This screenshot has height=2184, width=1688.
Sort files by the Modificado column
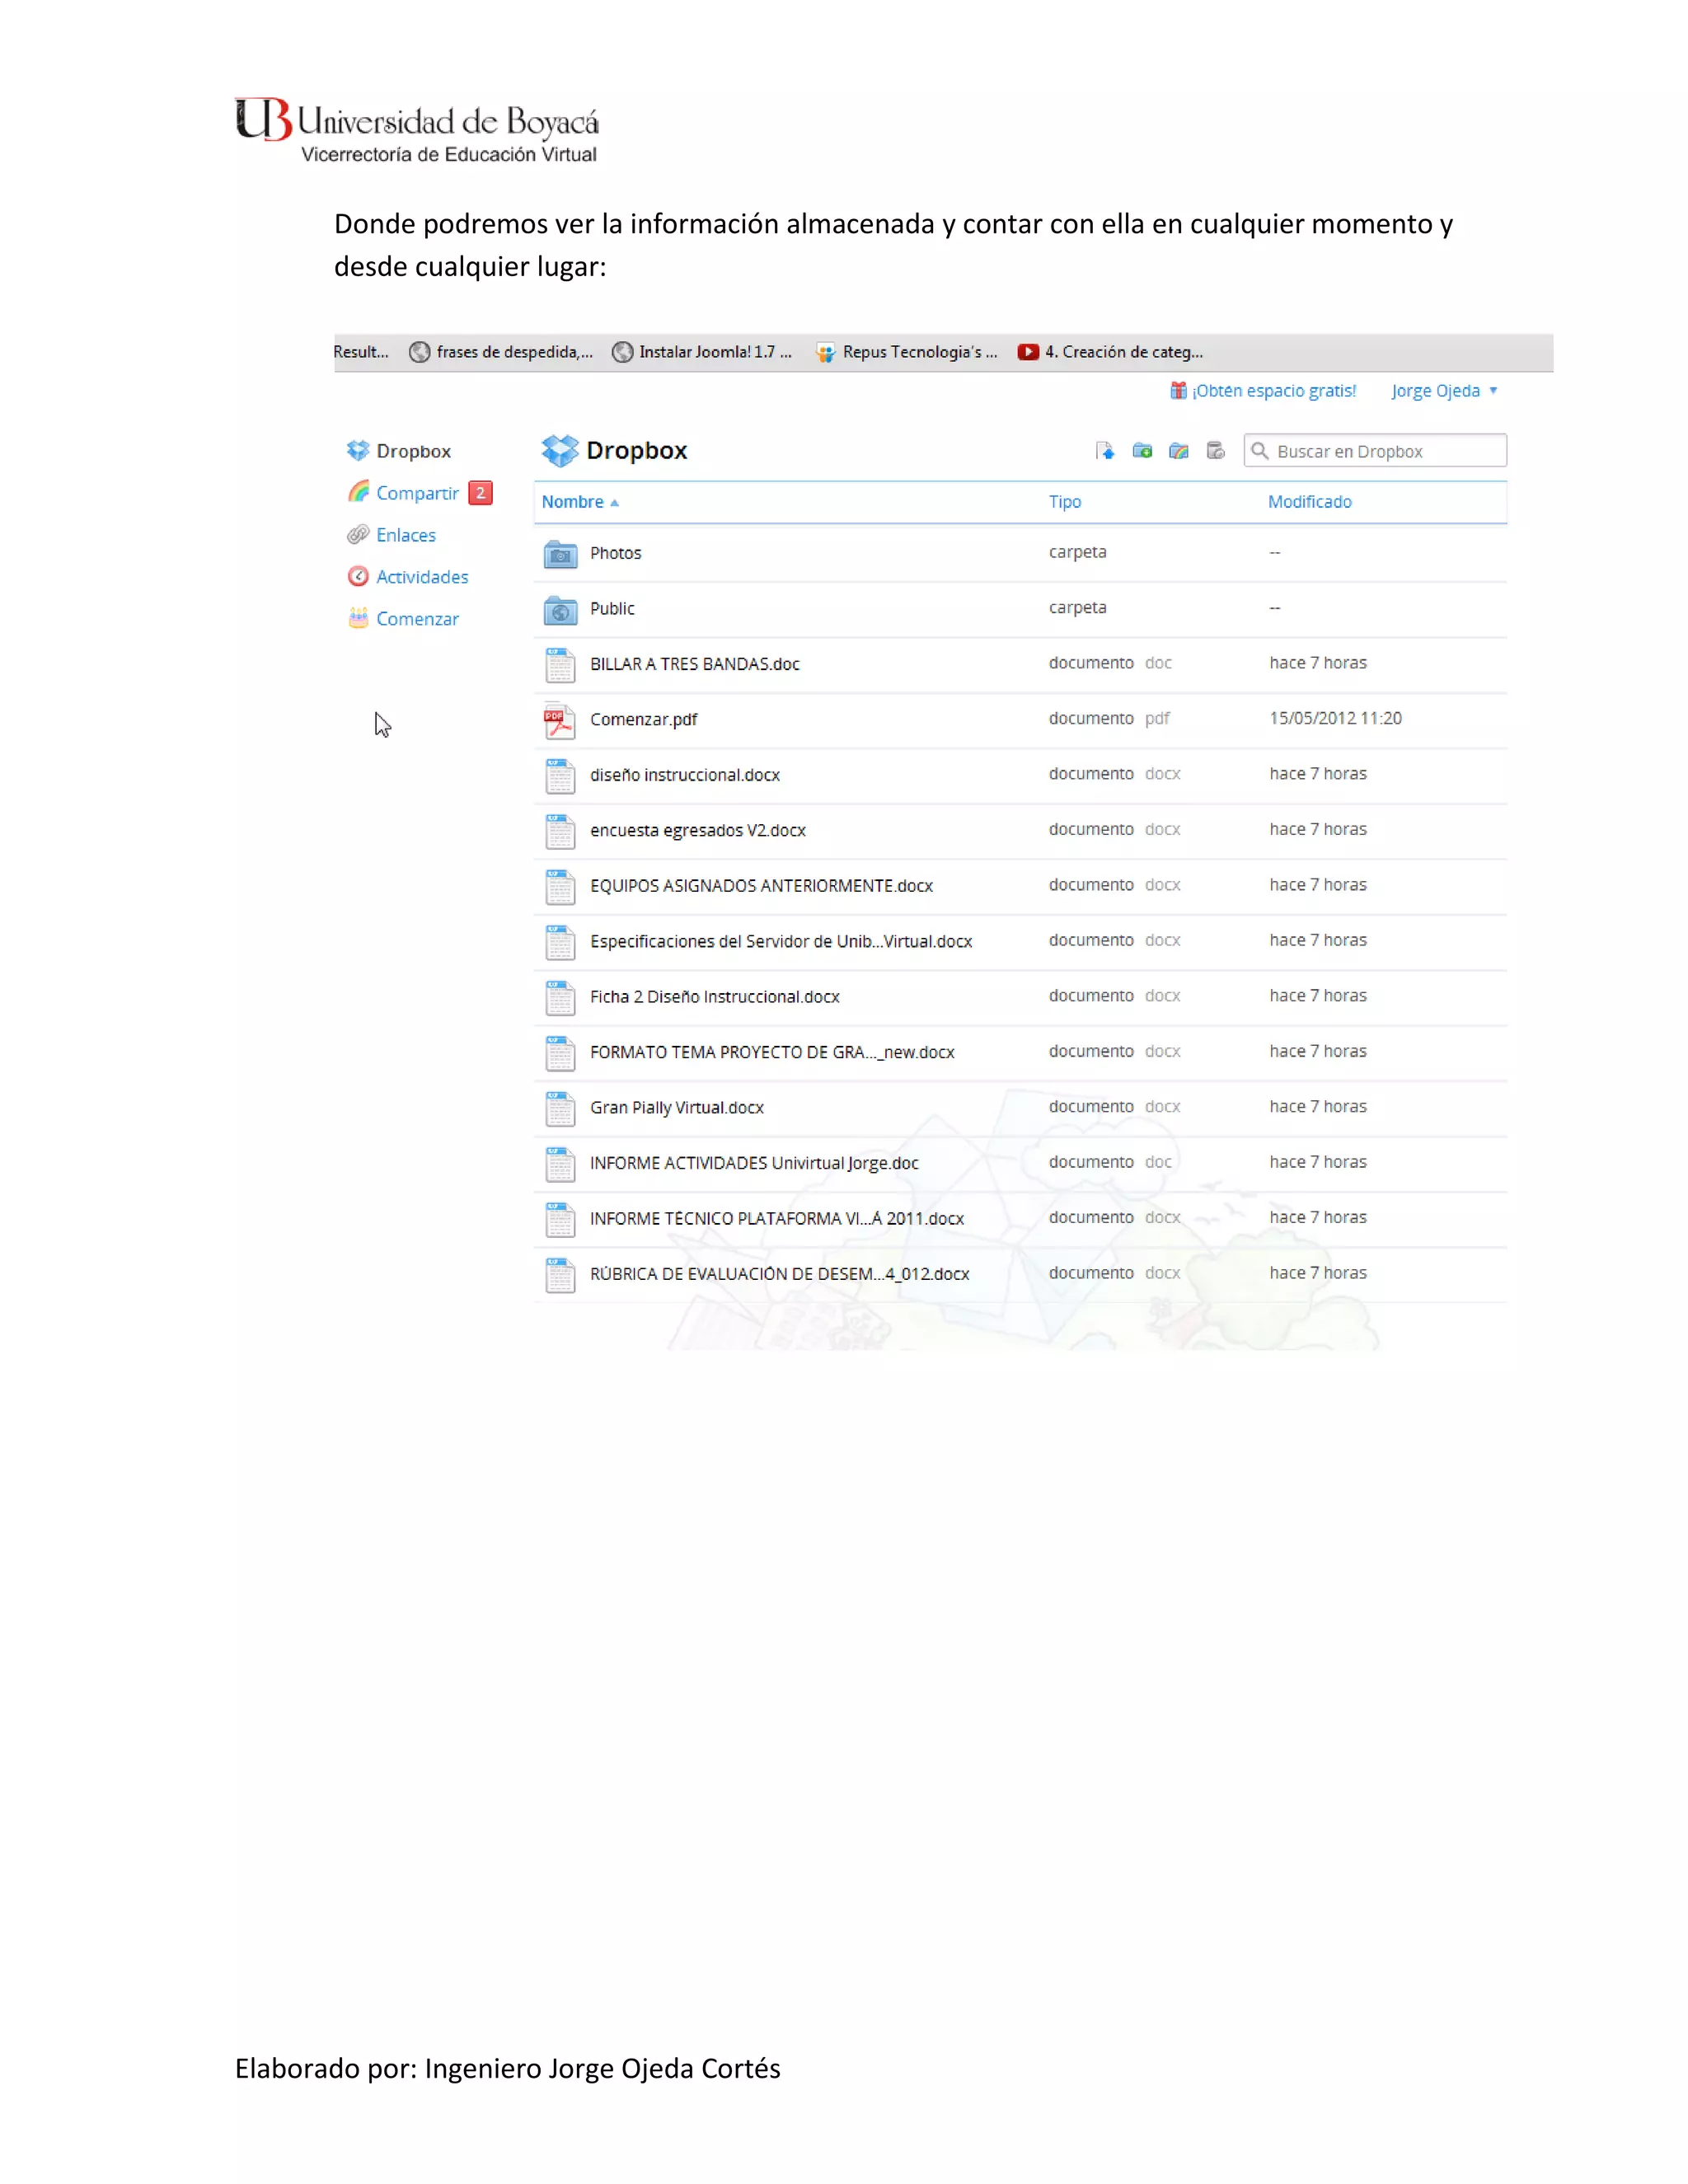click(x=1309, y=502)
